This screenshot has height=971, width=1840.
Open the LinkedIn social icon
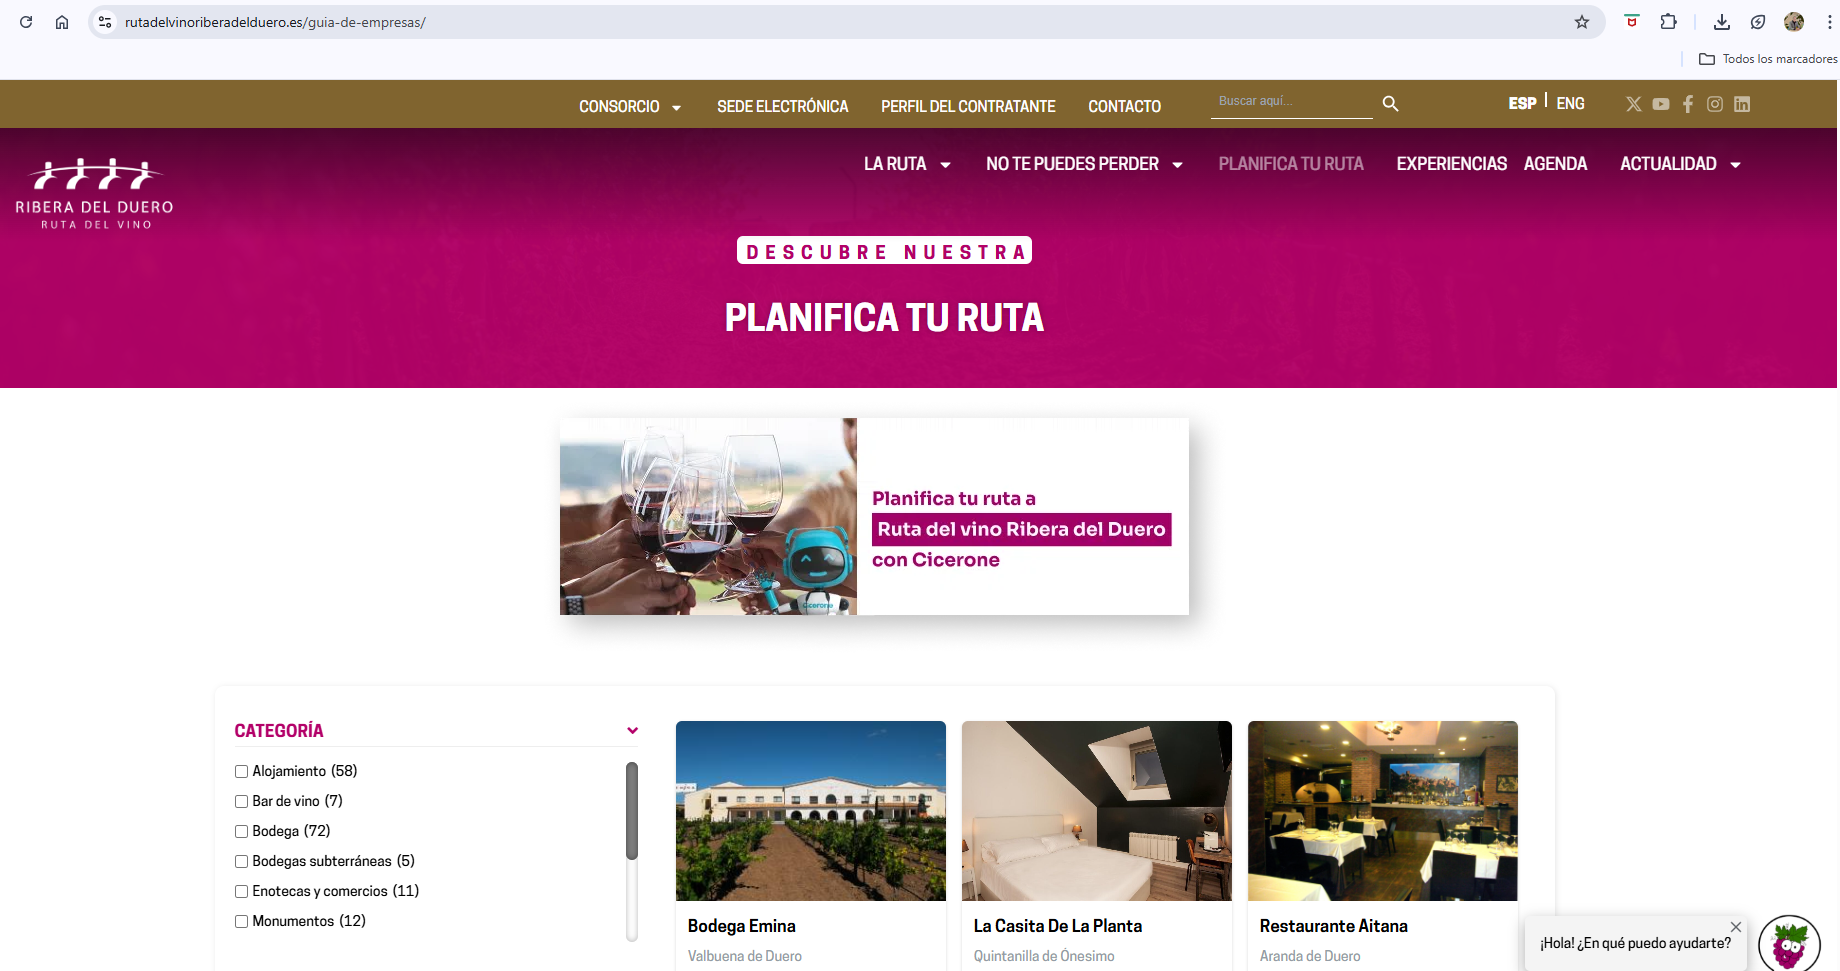tap(1742, 104)
